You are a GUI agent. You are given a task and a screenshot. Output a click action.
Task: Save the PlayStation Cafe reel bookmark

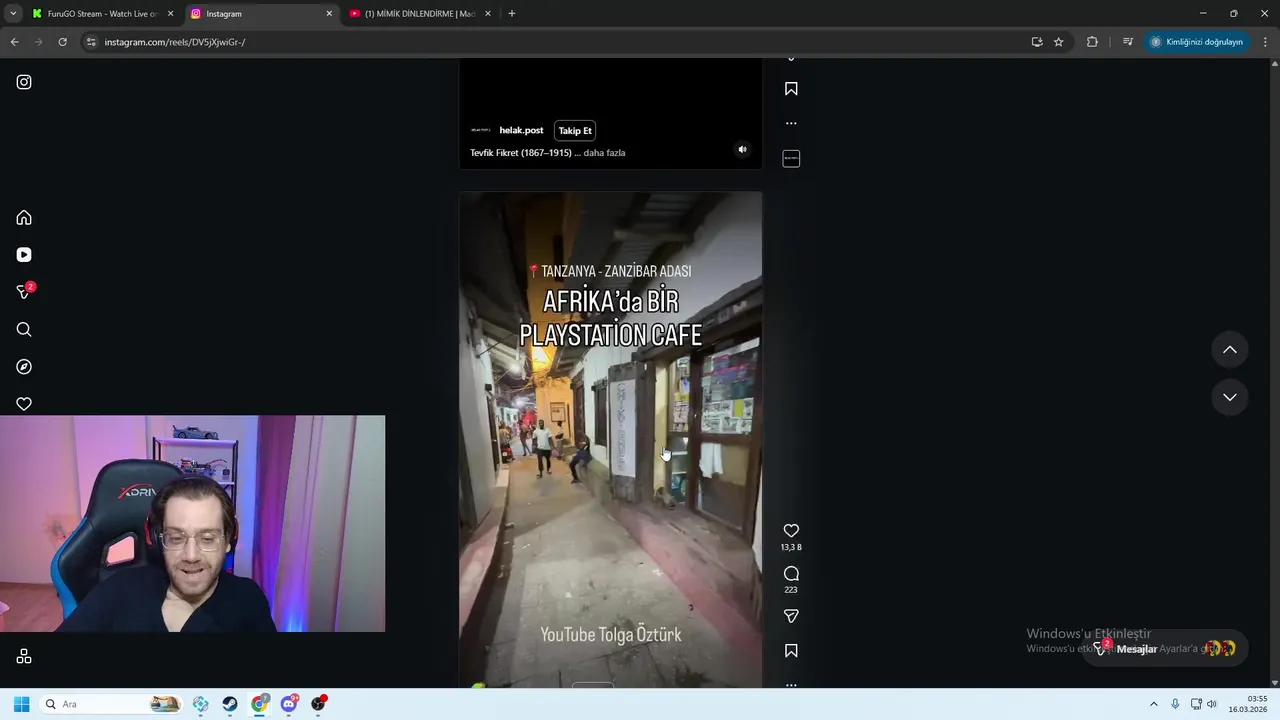[791, 651]
